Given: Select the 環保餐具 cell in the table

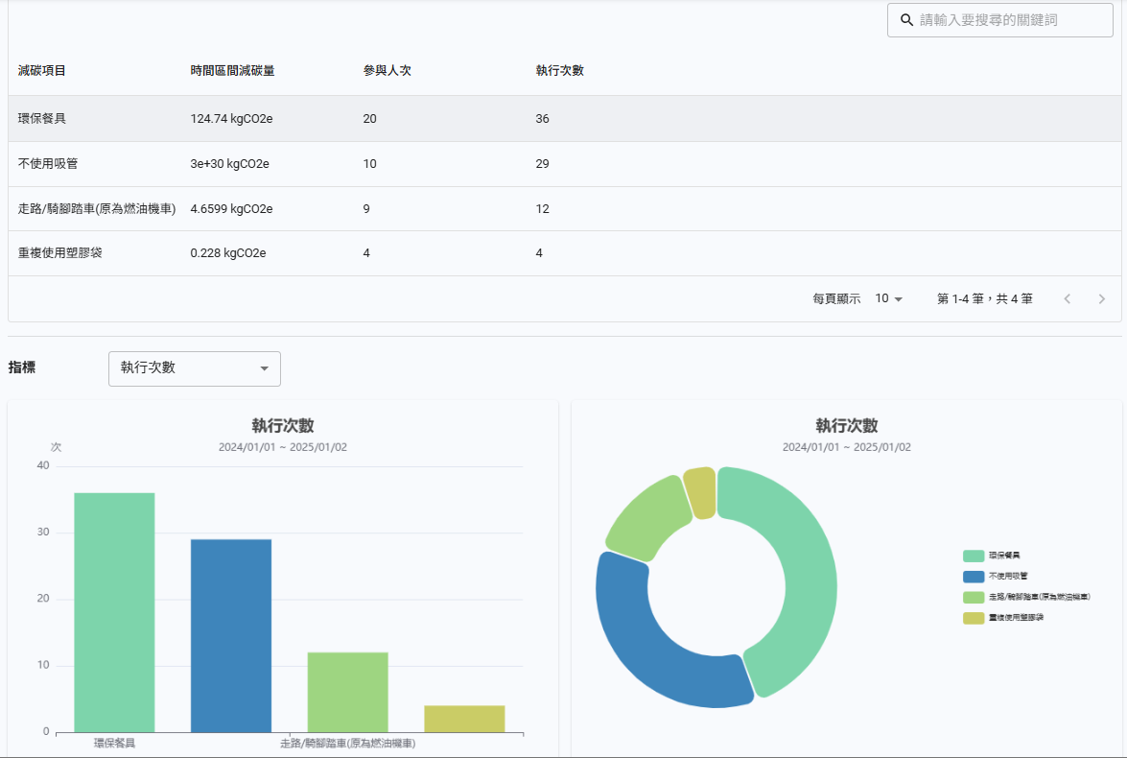Looking at the screenshot, I should (42, 119).
